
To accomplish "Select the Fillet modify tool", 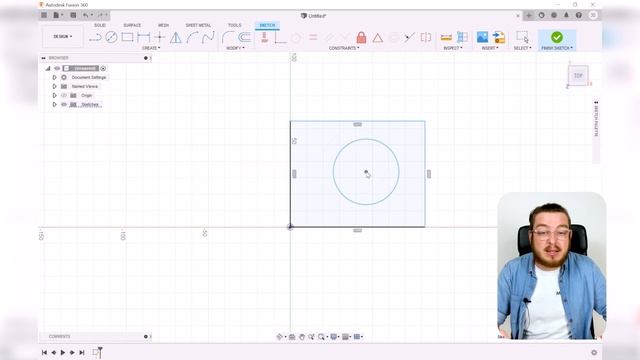I will [x=228, y=38].
